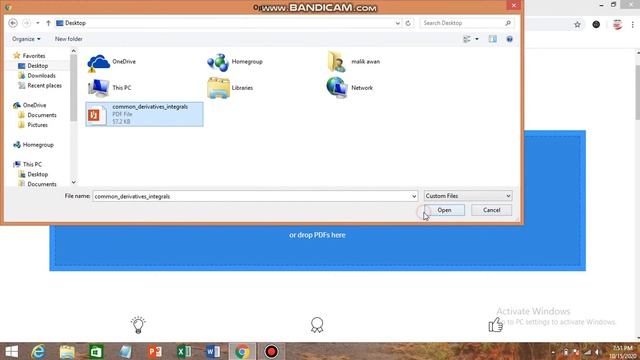Open the green store app on taskbar

96,351
